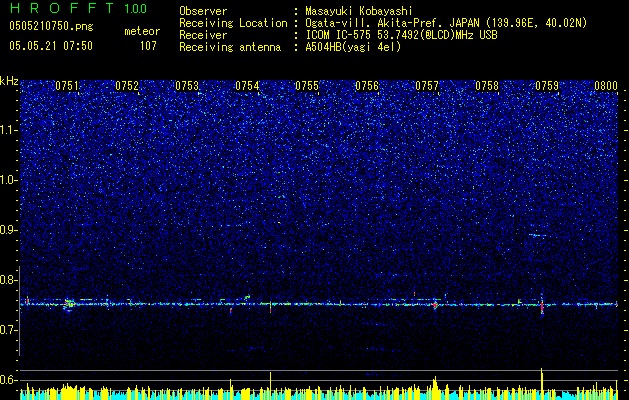The height and width of the screenshot is (400, 629).
Task: Click the Observer label
Action: pos(203,11)
